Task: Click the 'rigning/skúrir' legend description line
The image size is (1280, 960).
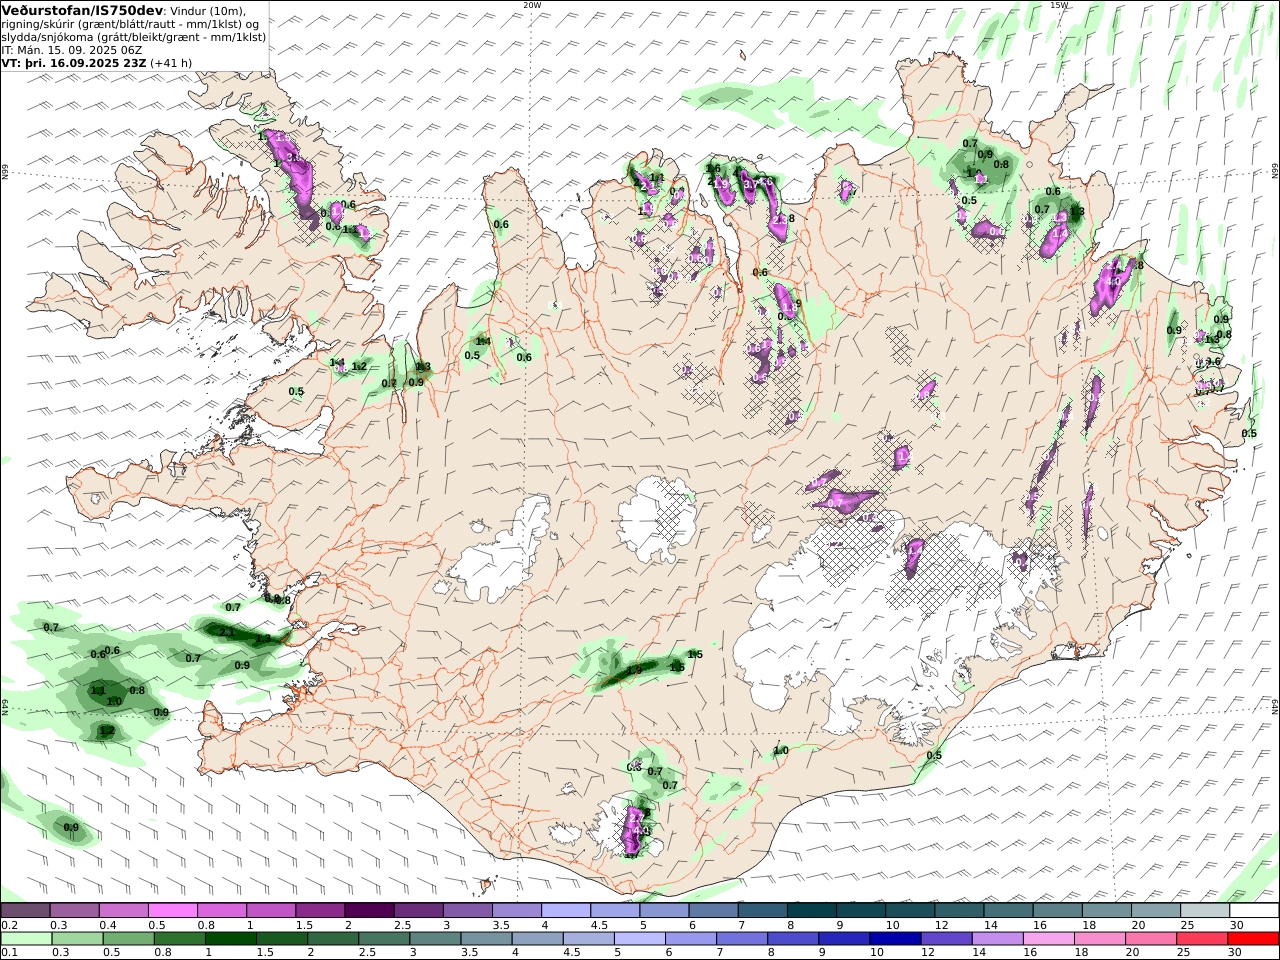Action: (130, 24)
